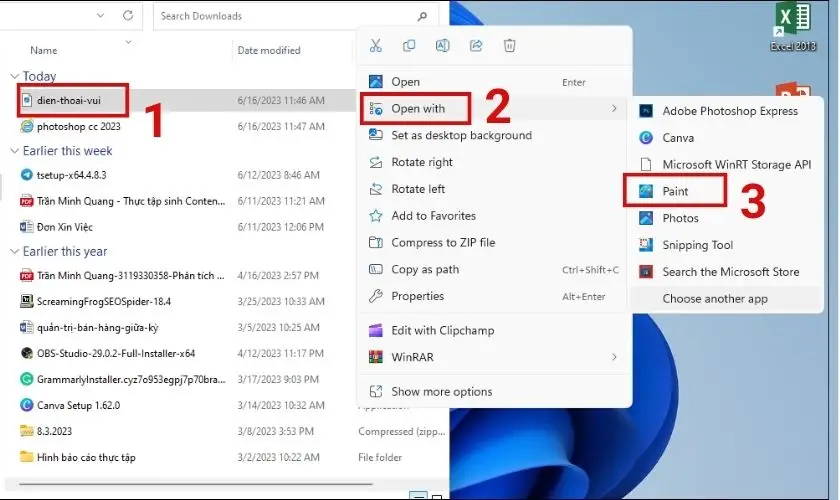
Task: Open address bar history dropdown arrow
Action: click(x=100, y=16)
